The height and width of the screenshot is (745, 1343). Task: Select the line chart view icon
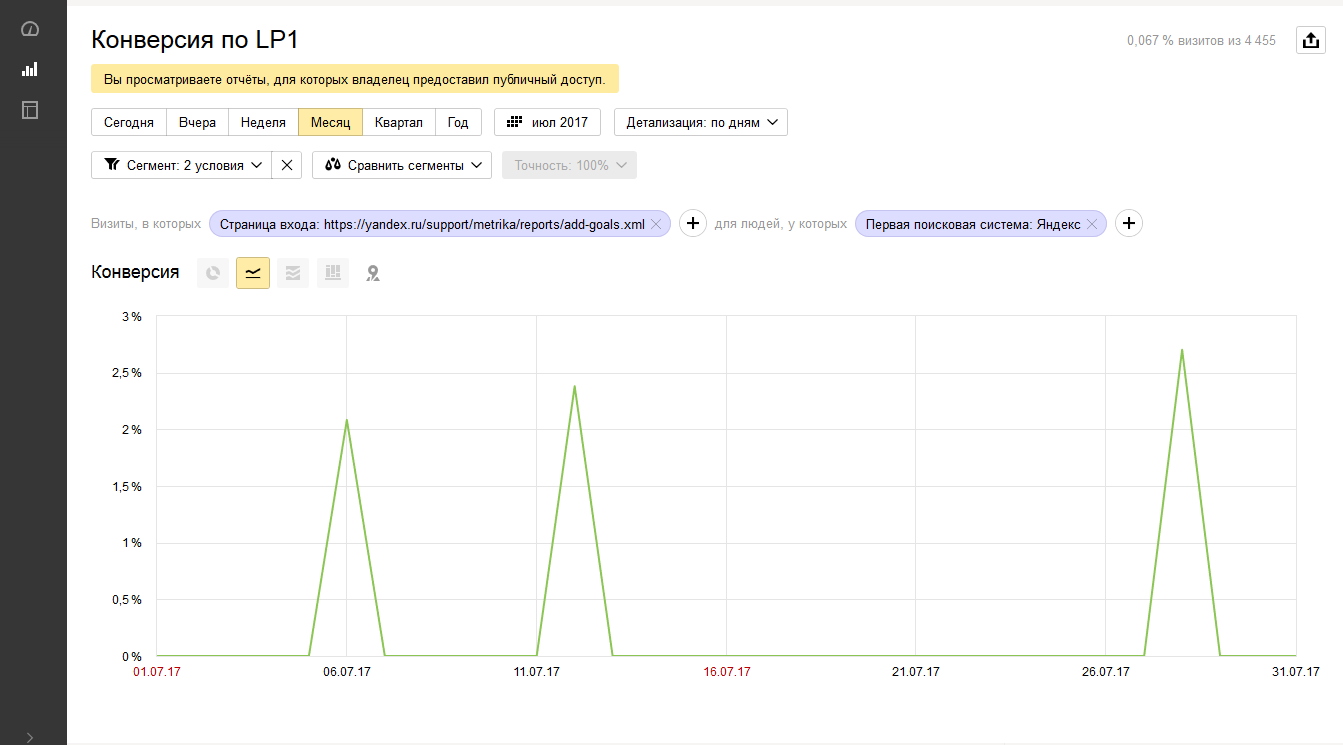point(253,273)
